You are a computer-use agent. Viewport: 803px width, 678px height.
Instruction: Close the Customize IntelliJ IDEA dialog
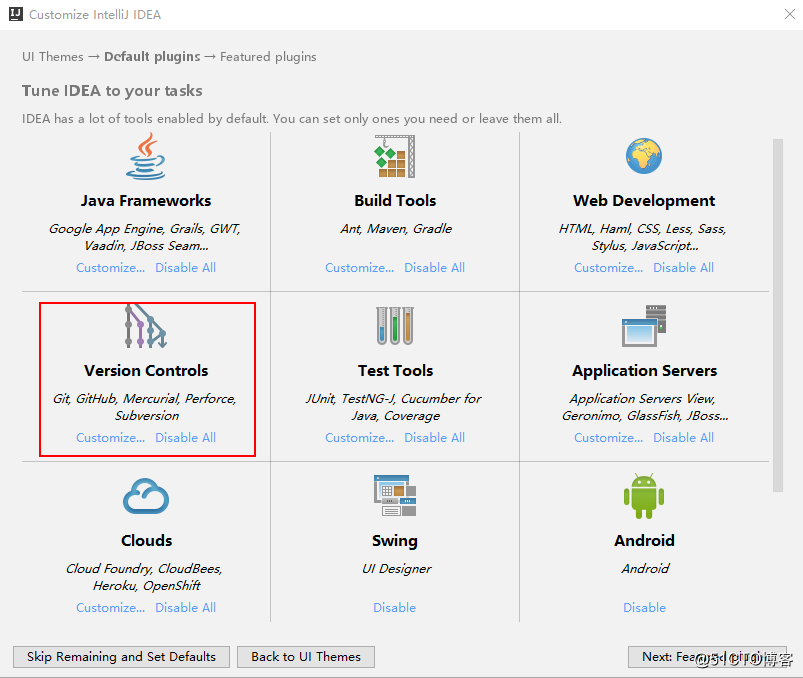[x=790, y=14]
